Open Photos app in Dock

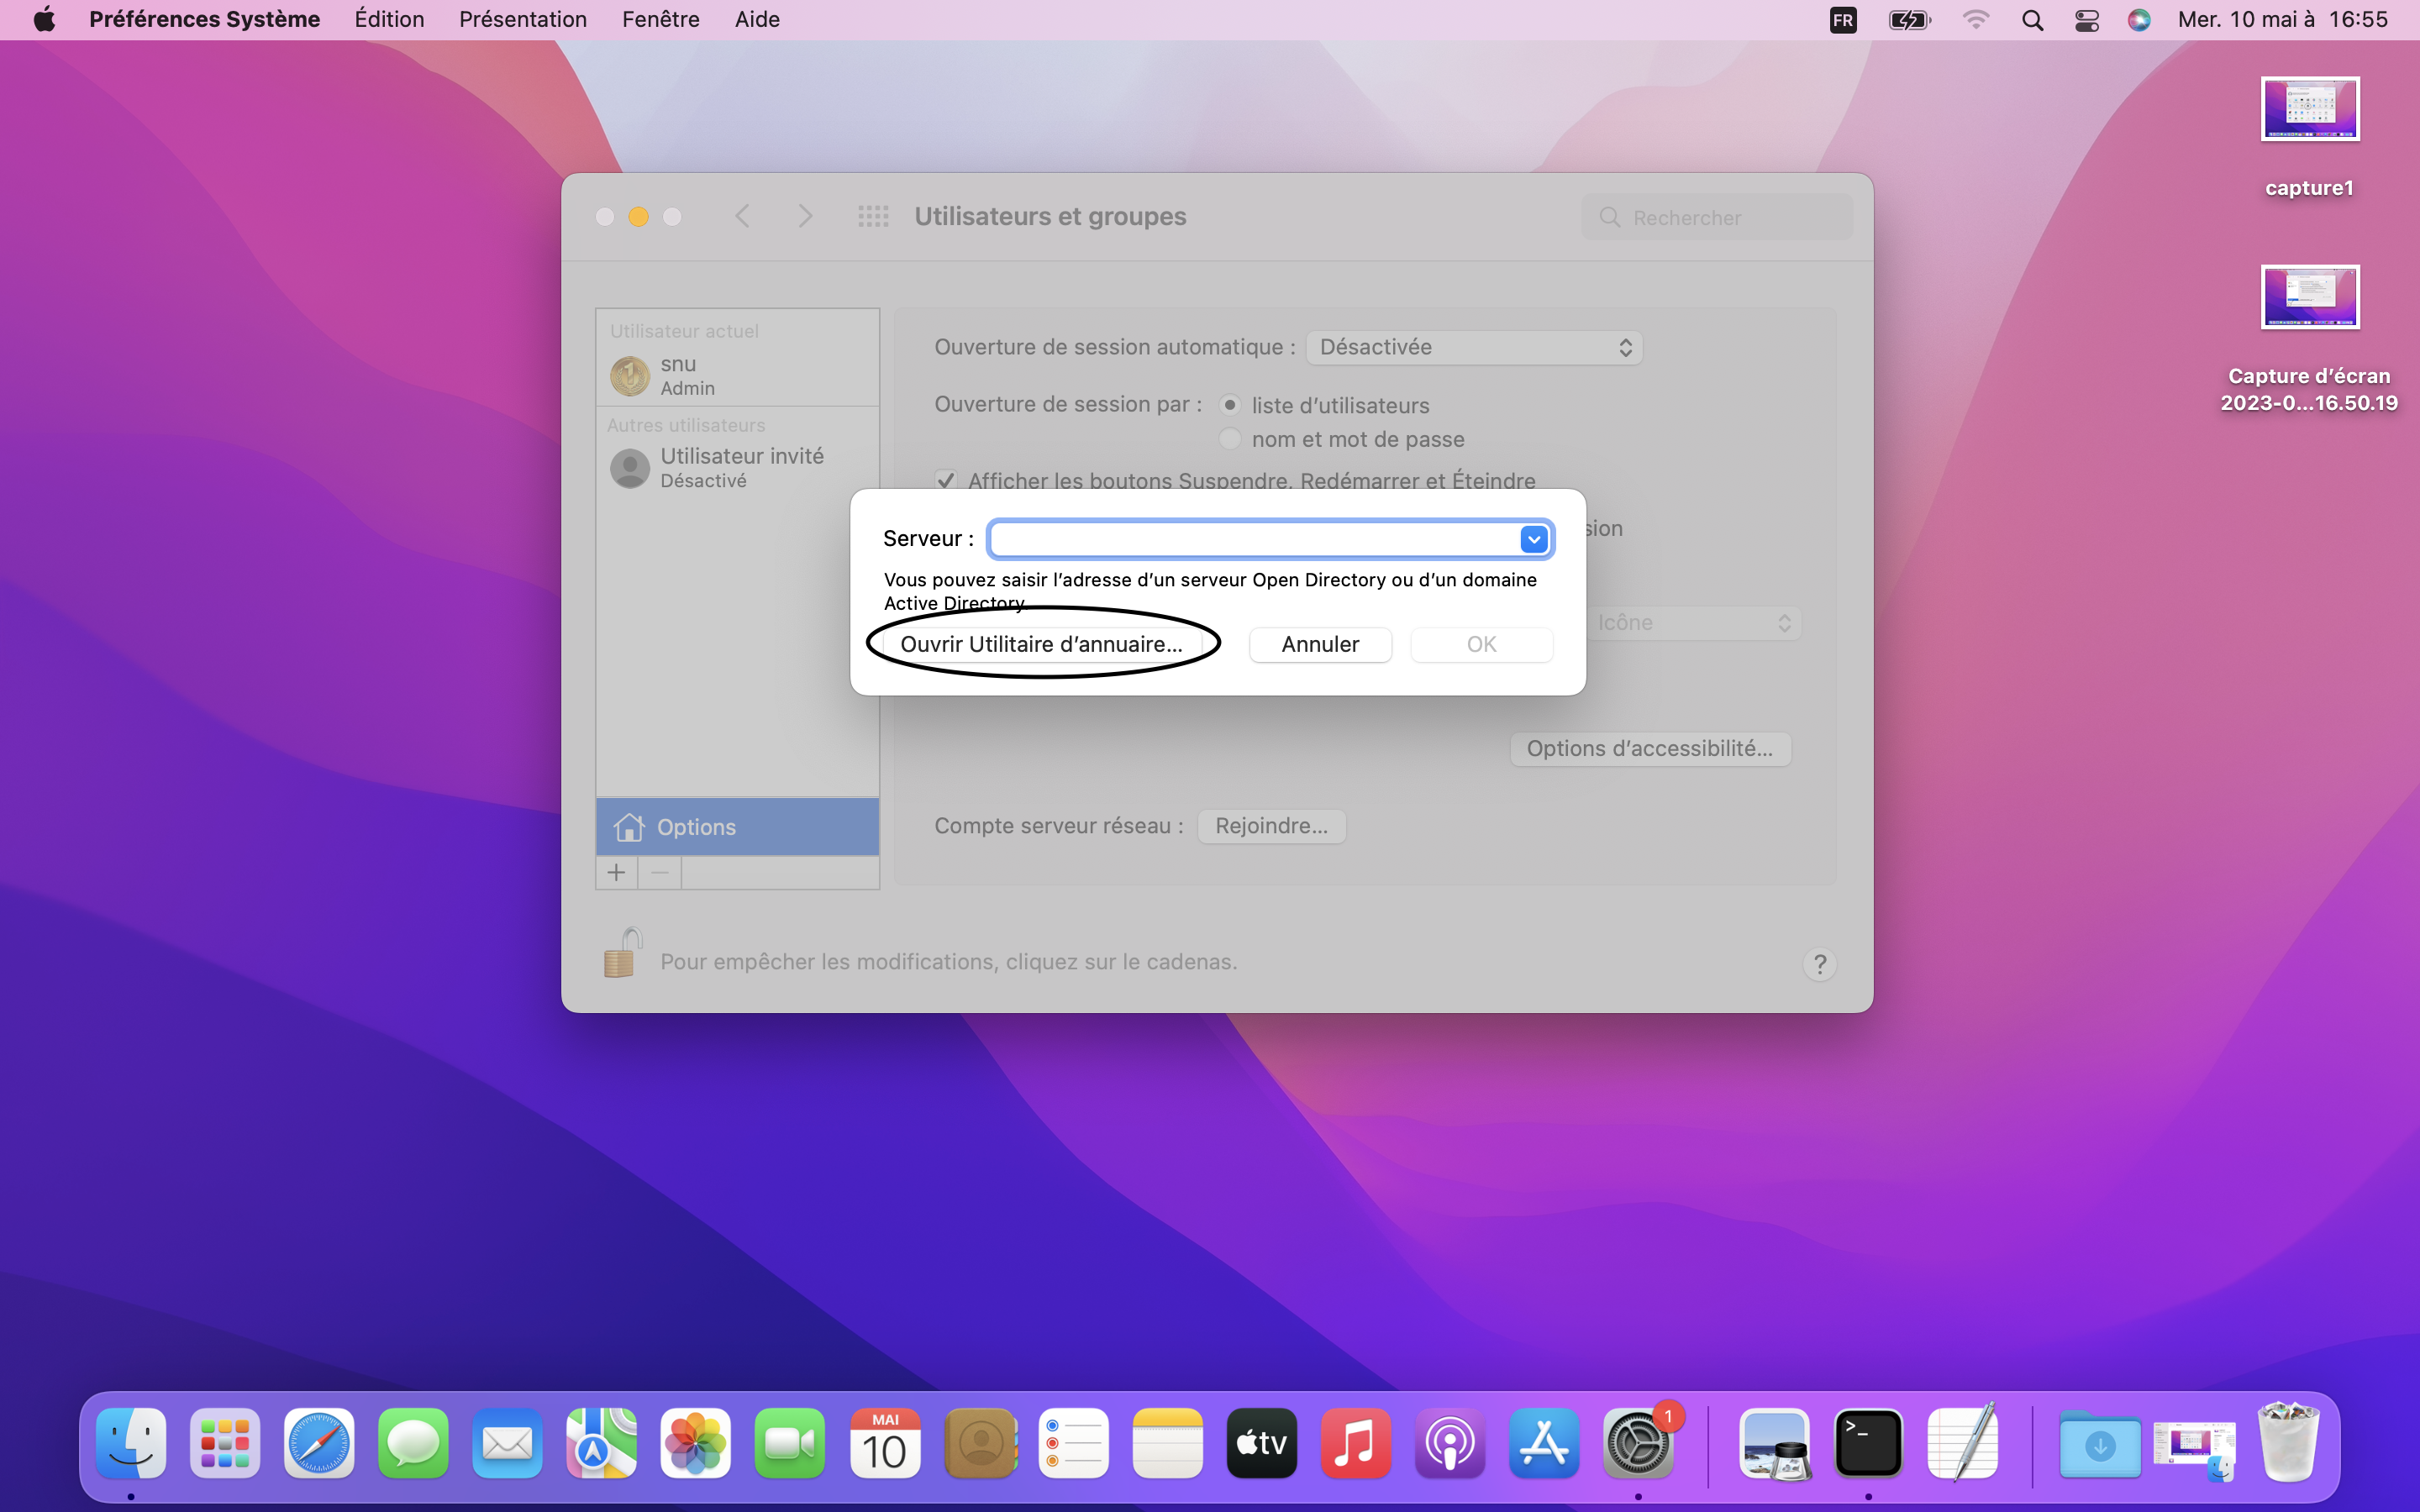(x=696, y=1443)
